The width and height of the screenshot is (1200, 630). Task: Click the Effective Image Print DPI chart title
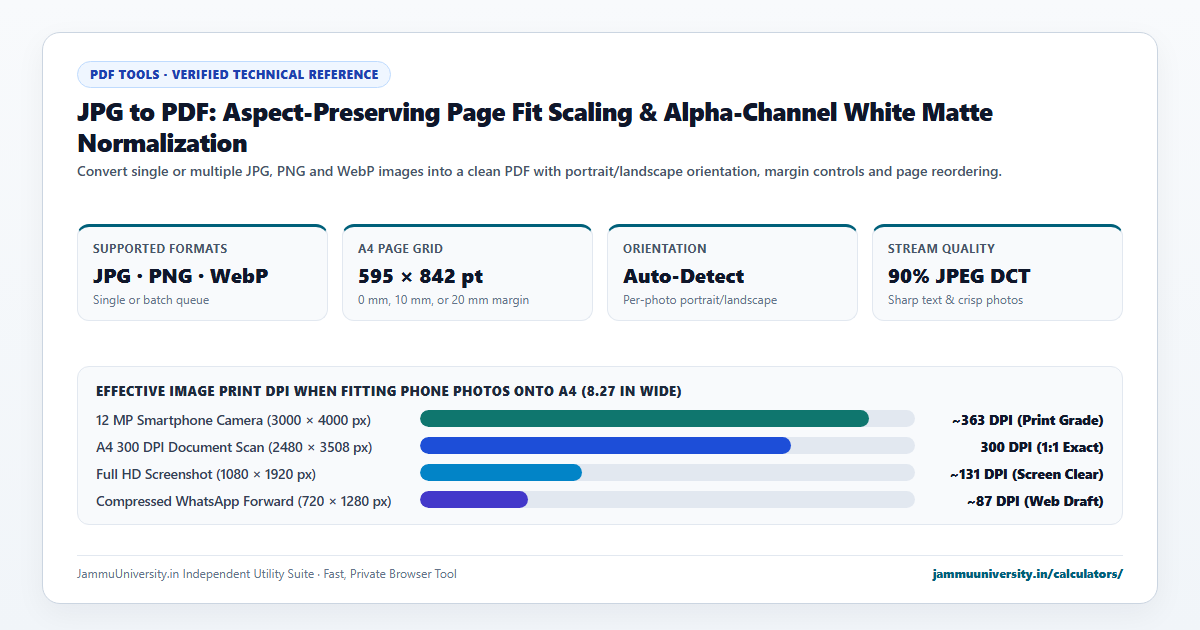(389, 391)
